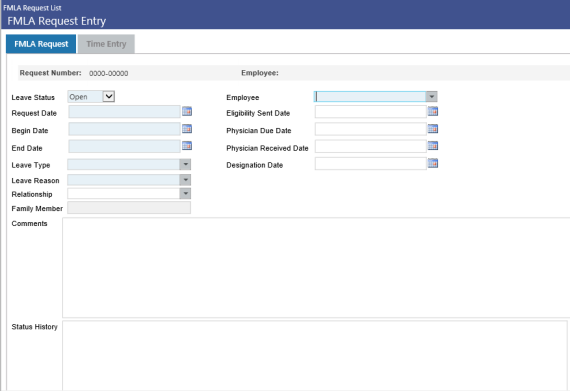Click the Family Member text field
570x391 pixels.
point(129,208)
